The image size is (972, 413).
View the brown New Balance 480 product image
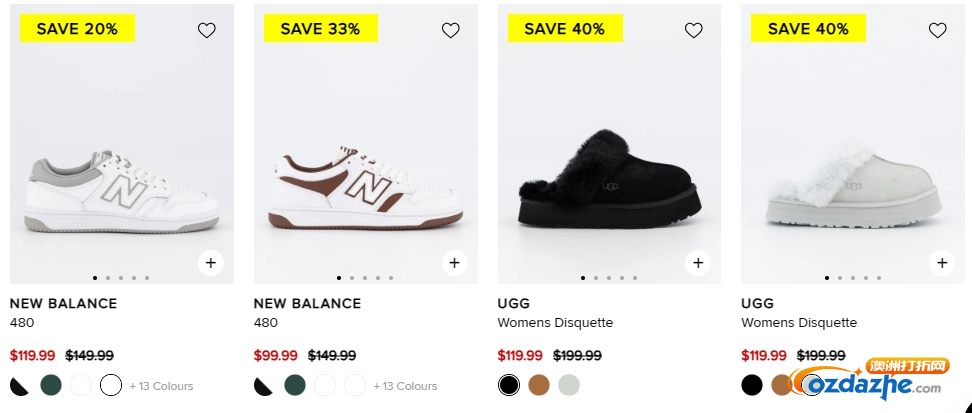pos(366,144)
